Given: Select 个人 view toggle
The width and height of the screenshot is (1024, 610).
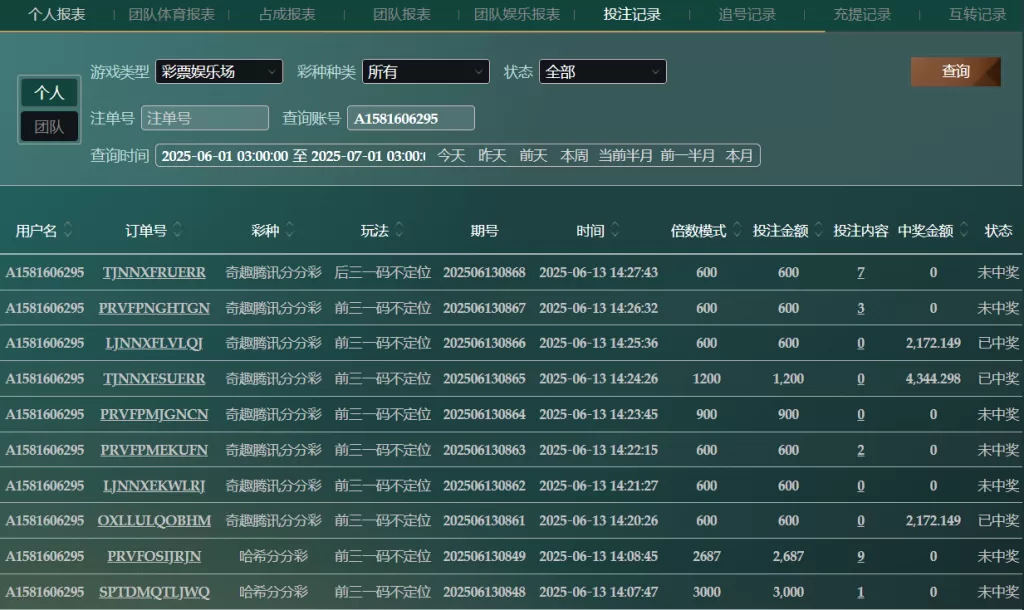Looking at the screenshot, I should (49, 93).
